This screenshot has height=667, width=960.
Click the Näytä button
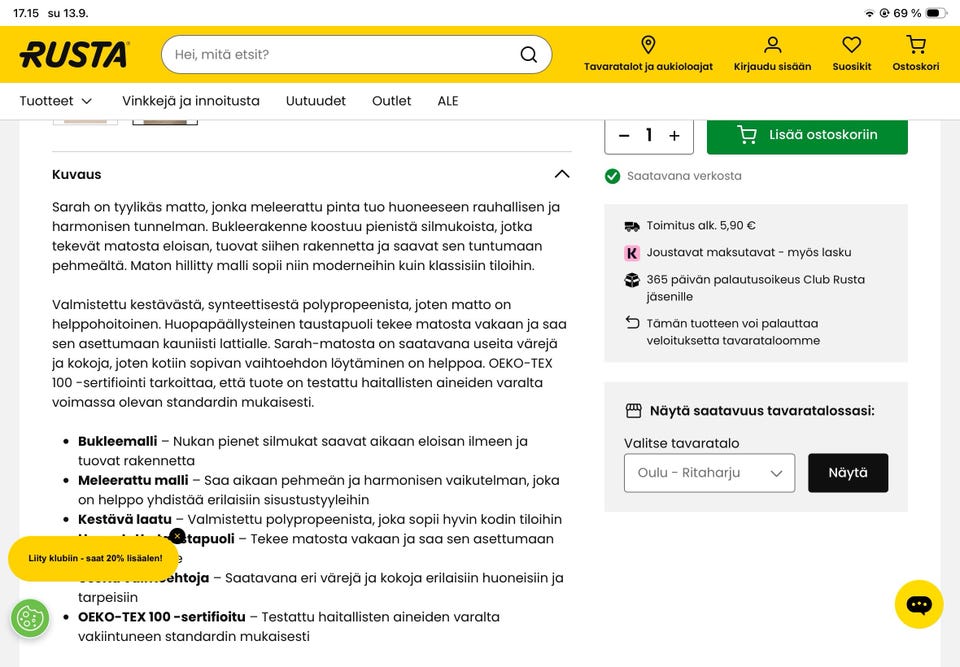[847, 473]
